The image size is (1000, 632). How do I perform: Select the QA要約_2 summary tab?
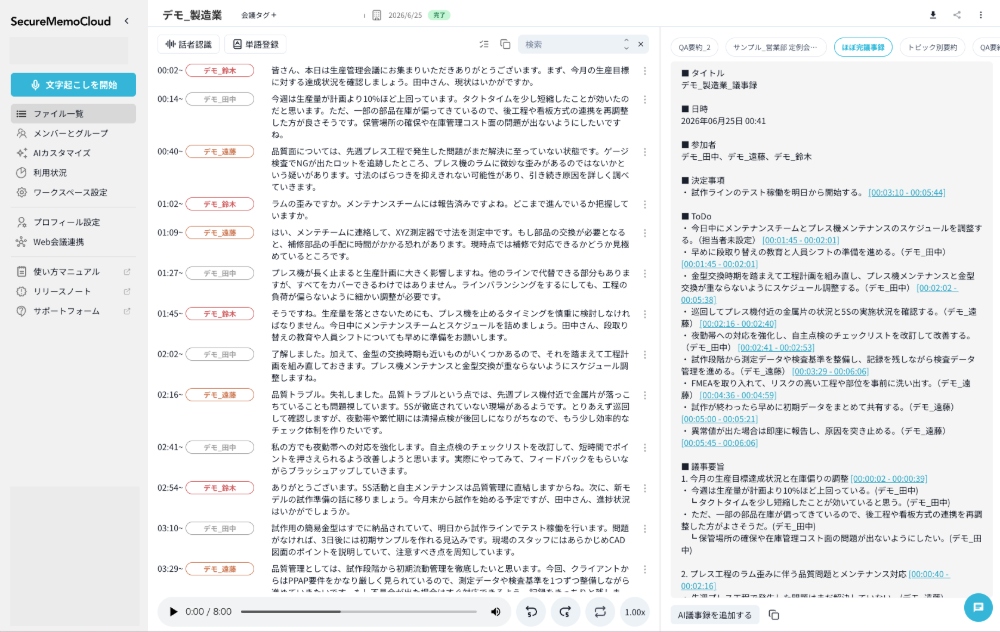(x=695, y=47)
